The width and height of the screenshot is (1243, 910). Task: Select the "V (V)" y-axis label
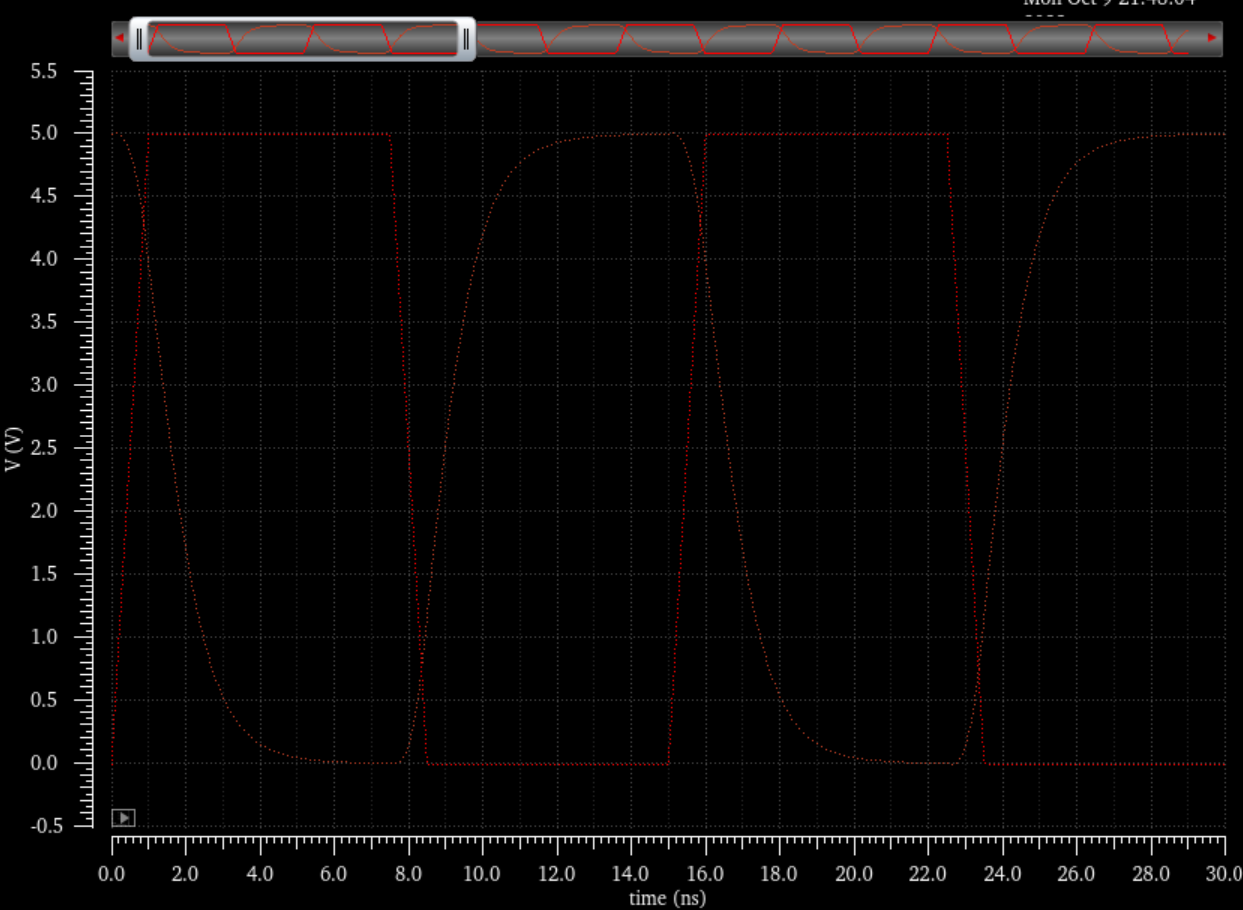(13, 448)
